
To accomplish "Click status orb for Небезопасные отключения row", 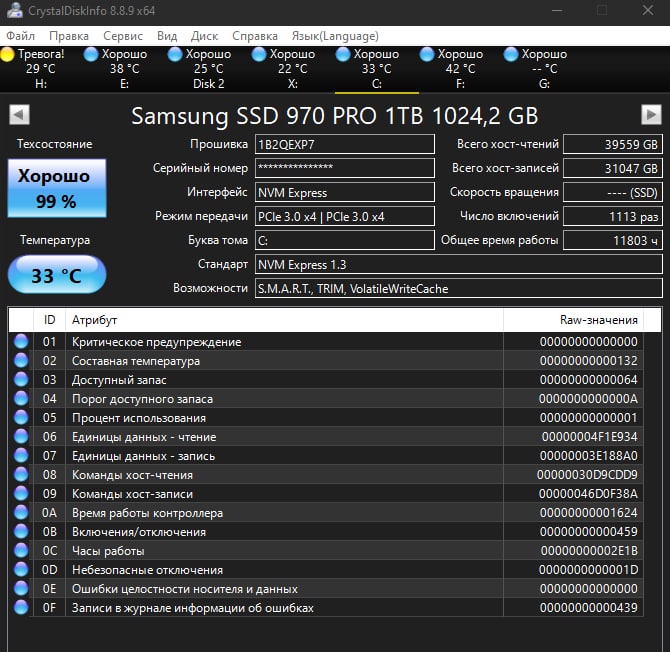I will click(21, 570).
